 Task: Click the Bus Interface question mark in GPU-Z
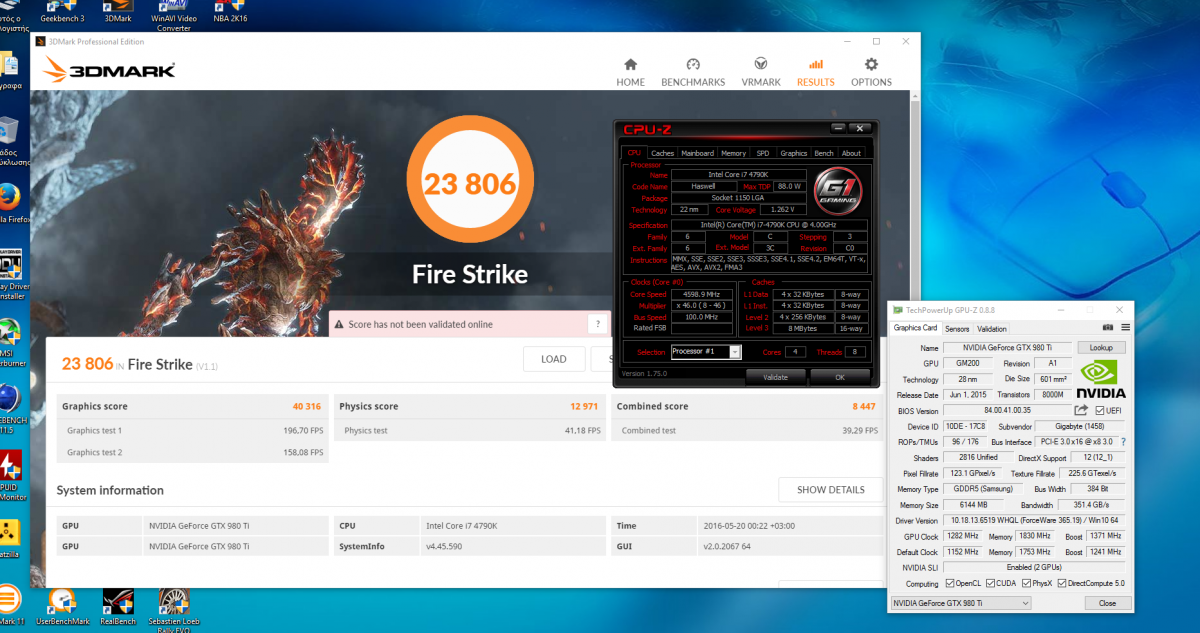tap(1123, 441)
